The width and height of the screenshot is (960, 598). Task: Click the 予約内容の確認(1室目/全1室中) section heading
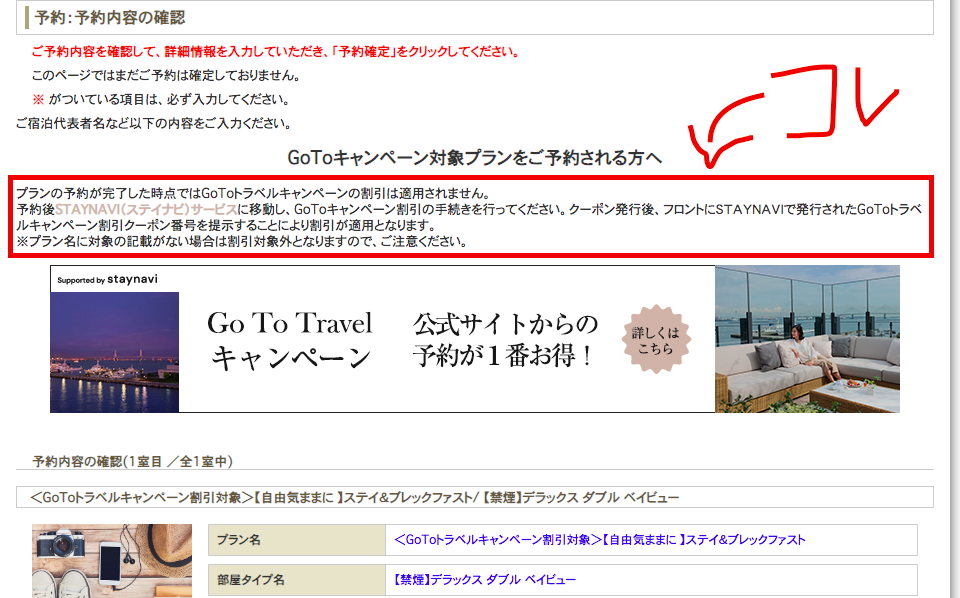[x=132, y=462]
